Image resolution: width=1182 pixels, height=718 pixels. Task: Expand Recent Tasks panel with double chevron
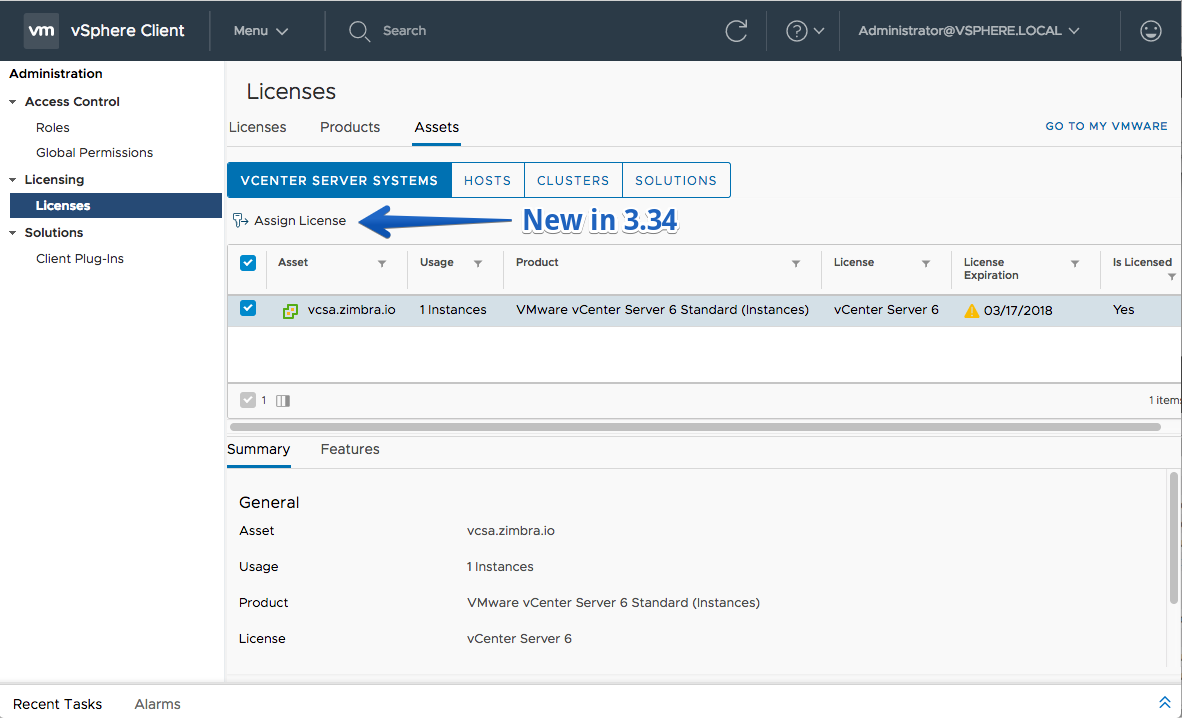[1164, 702]
